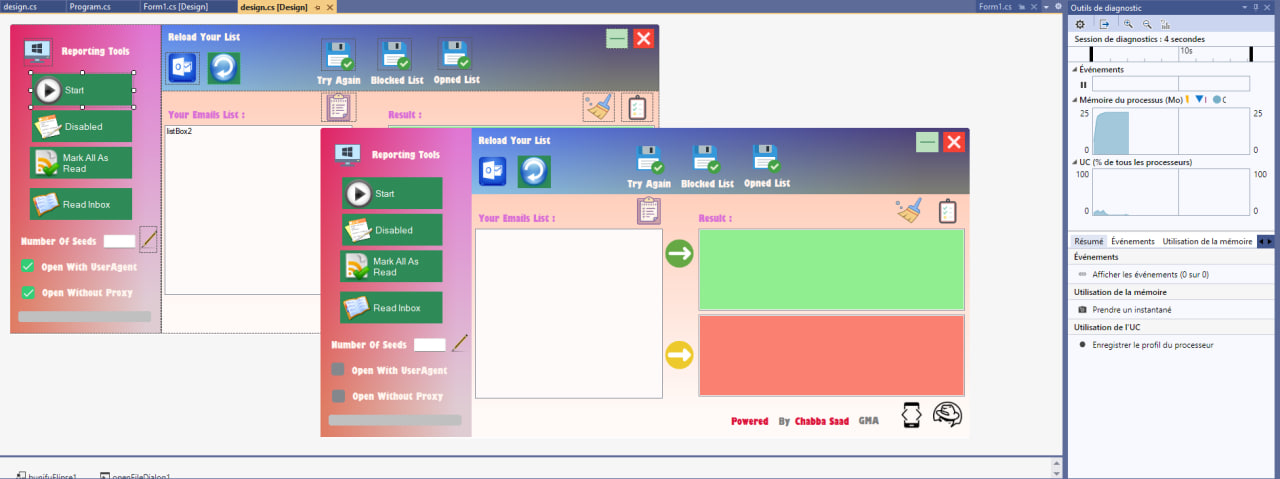Click the green right-arrow icon in running app
Image resolution: width=1280 pixels, height=479 pixels.
(x=679, y=254)
